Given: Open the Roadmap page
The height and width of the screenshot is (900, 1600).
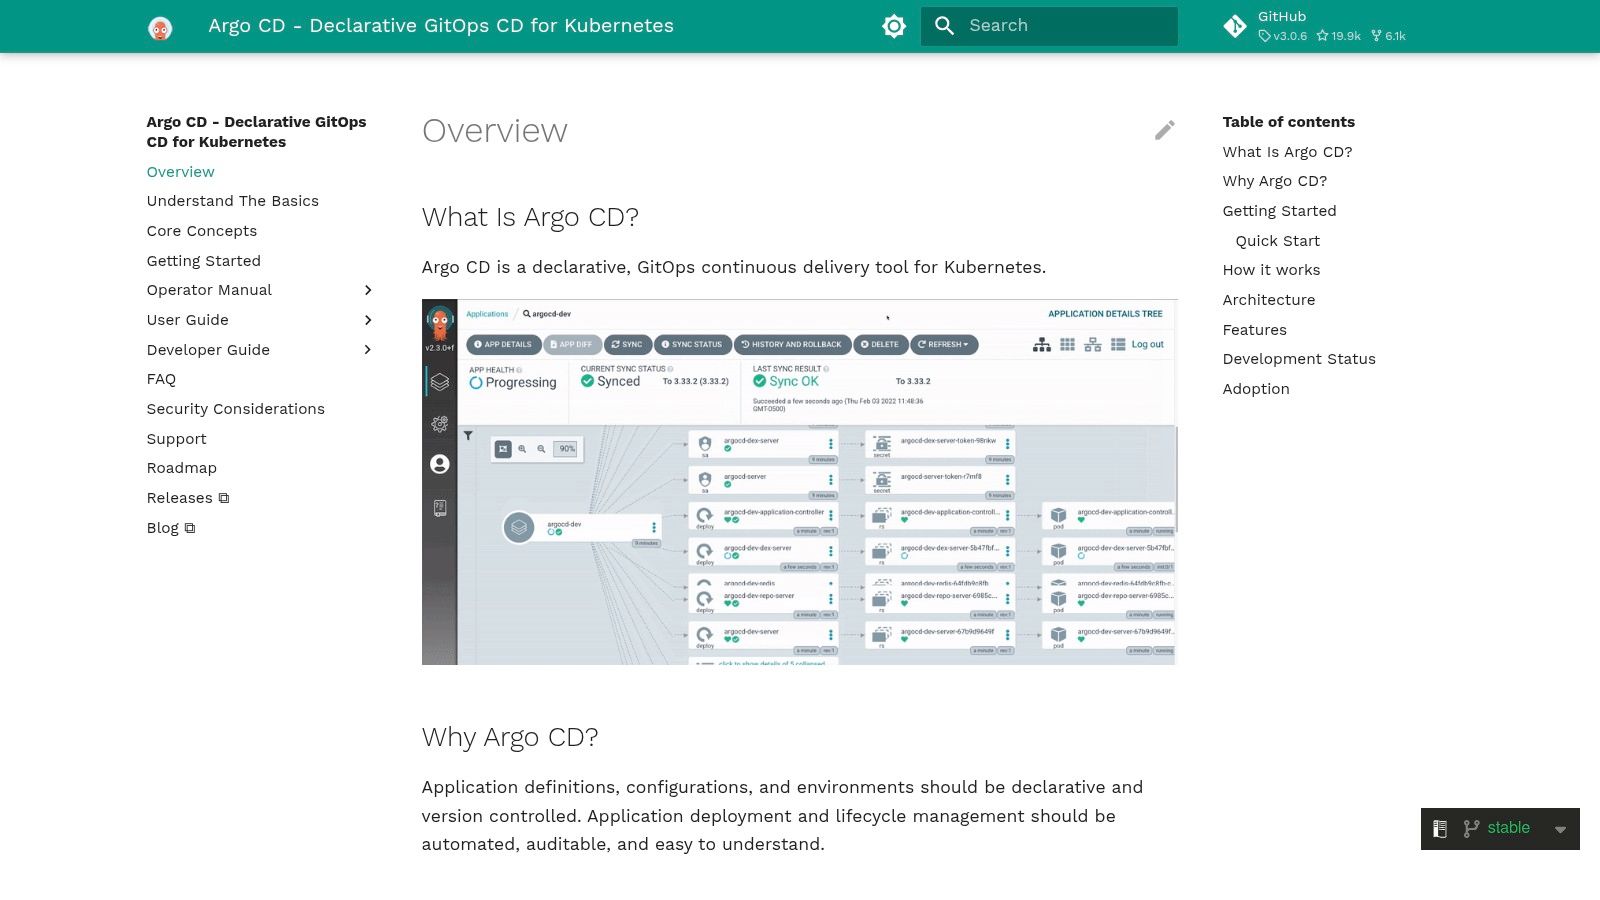Looking at the screenshot, I should tap(182, 468).
